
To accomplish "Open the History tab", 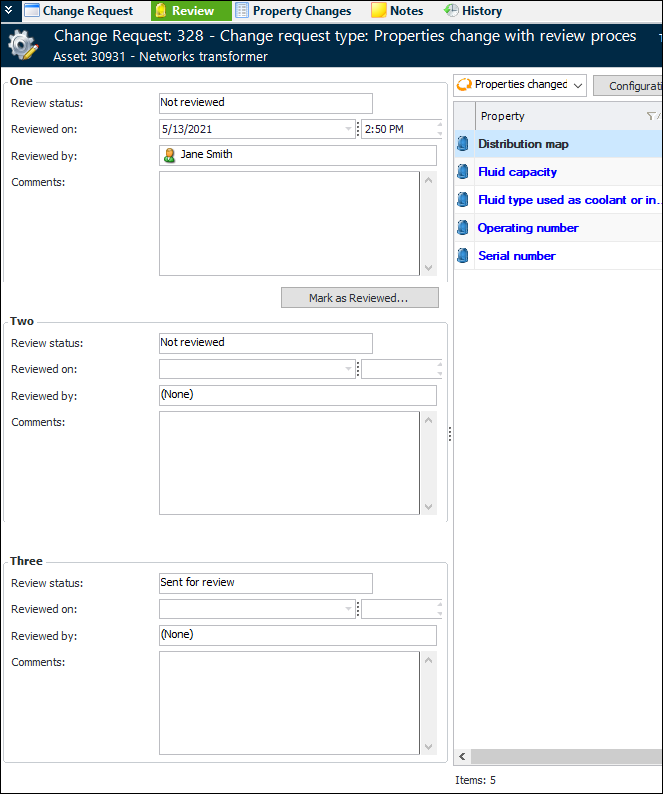I will point(473,11).
